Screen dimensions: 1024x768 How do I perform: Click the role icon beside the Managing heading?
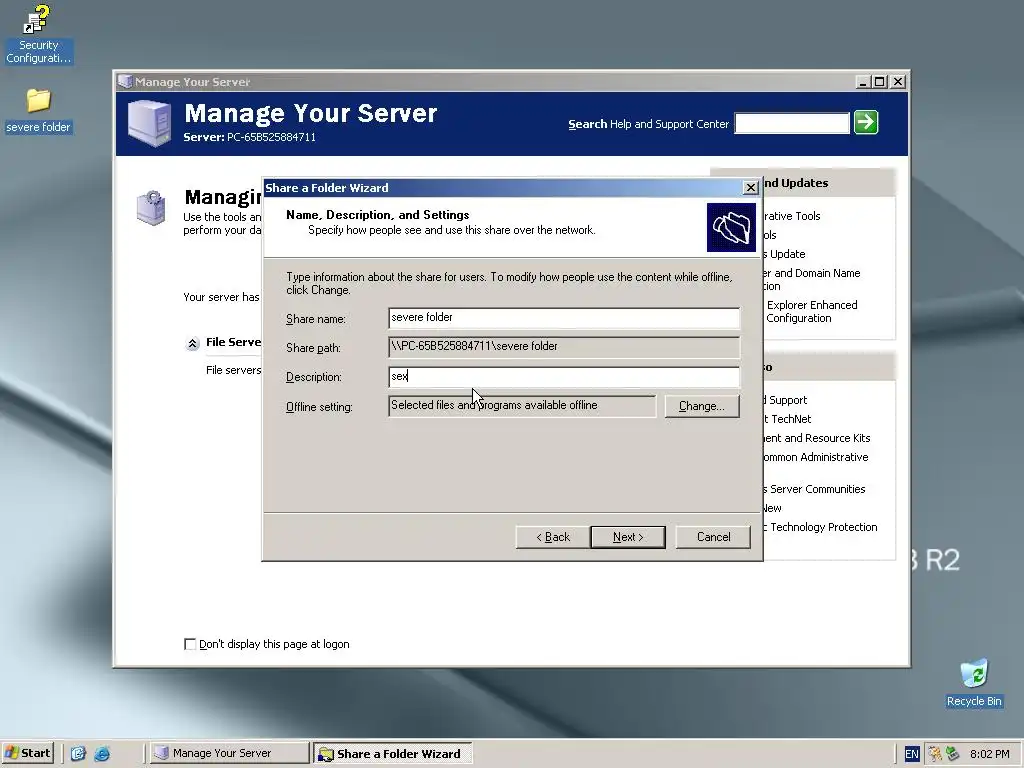point(151,208)
